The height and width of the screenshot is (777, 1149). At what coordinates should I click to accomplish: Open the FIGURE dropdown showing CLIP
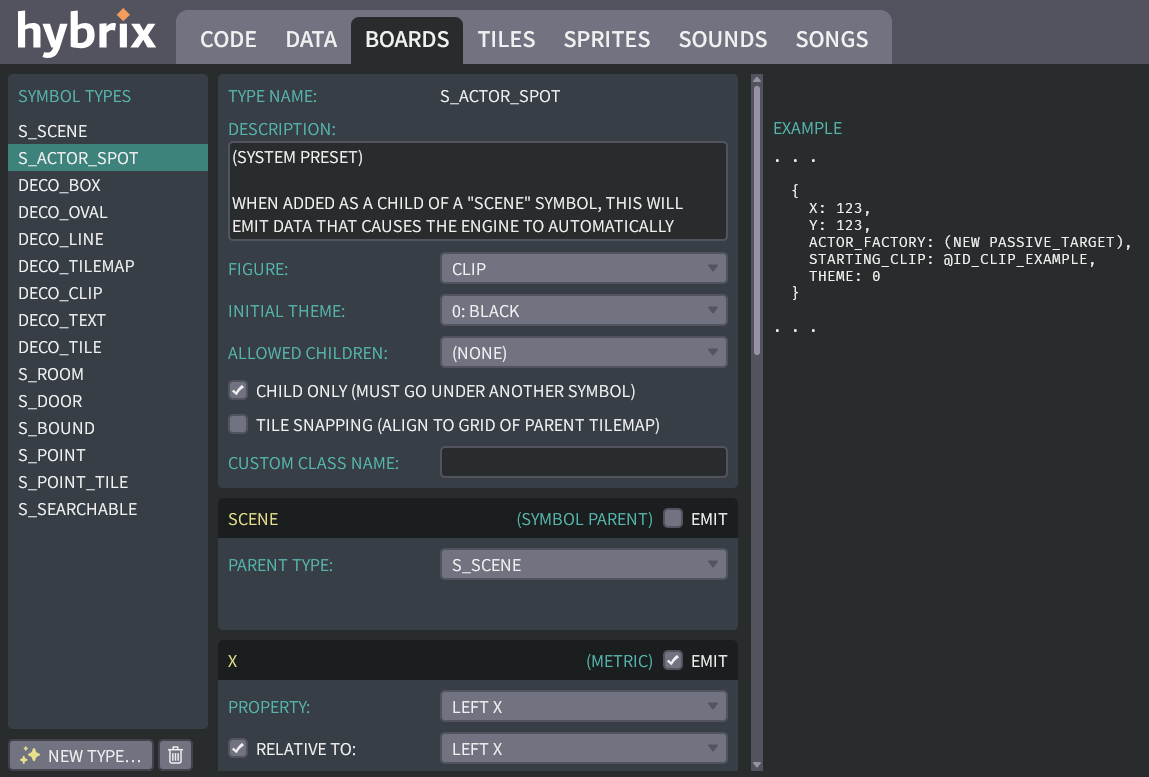click(583, 268)
